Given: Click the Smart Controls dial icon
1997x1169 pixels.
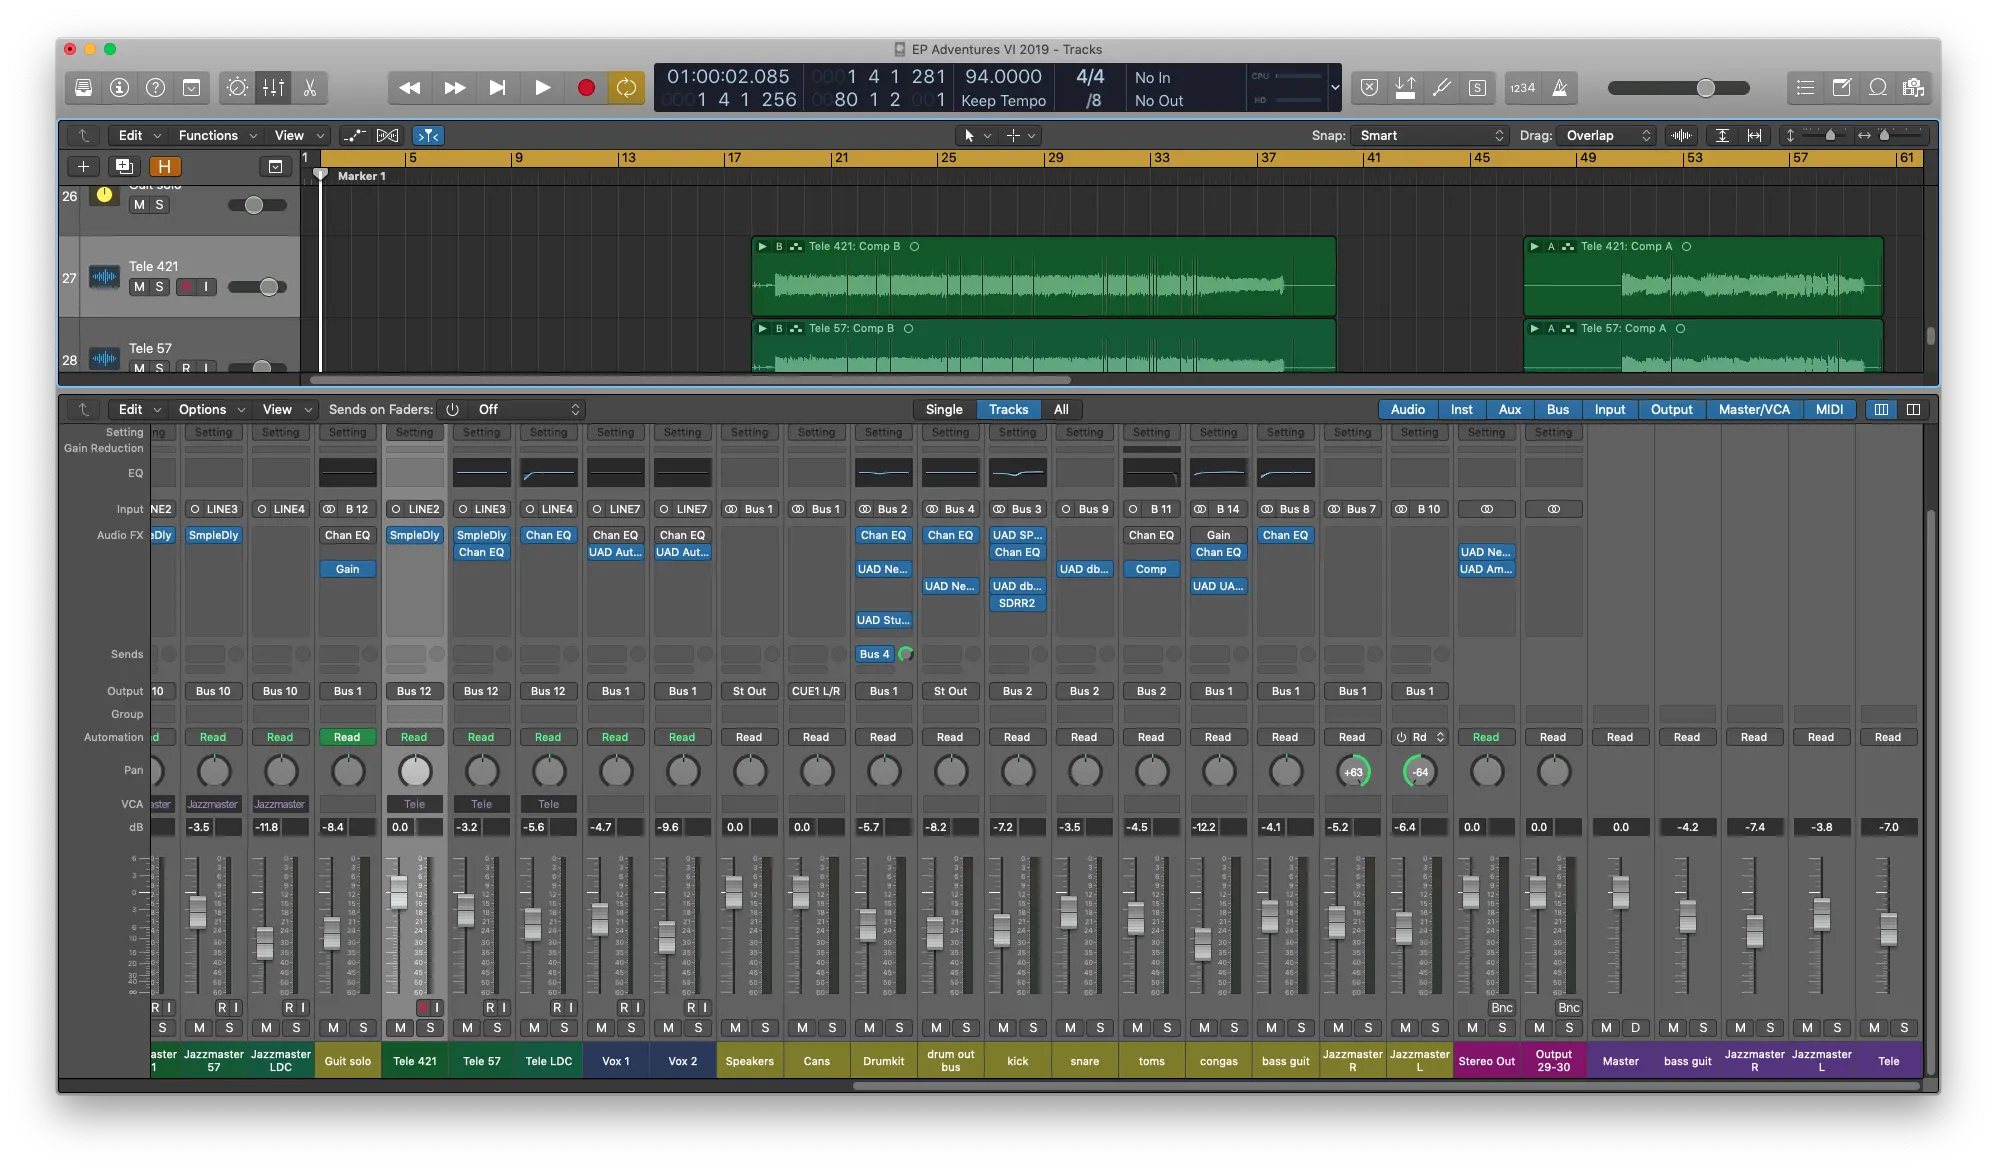Looking at the screenshot, I should coord(237,88).
